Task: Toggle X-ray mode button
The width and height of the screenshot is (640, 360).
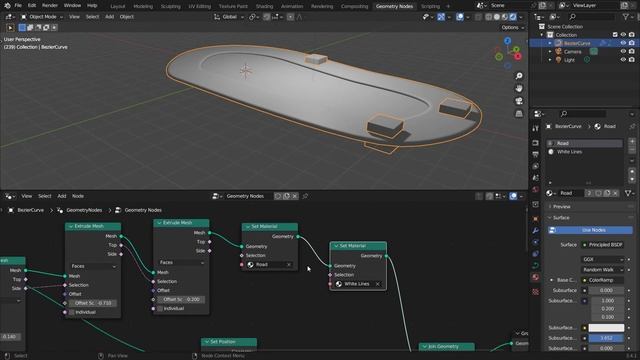Action: (478, 17)
